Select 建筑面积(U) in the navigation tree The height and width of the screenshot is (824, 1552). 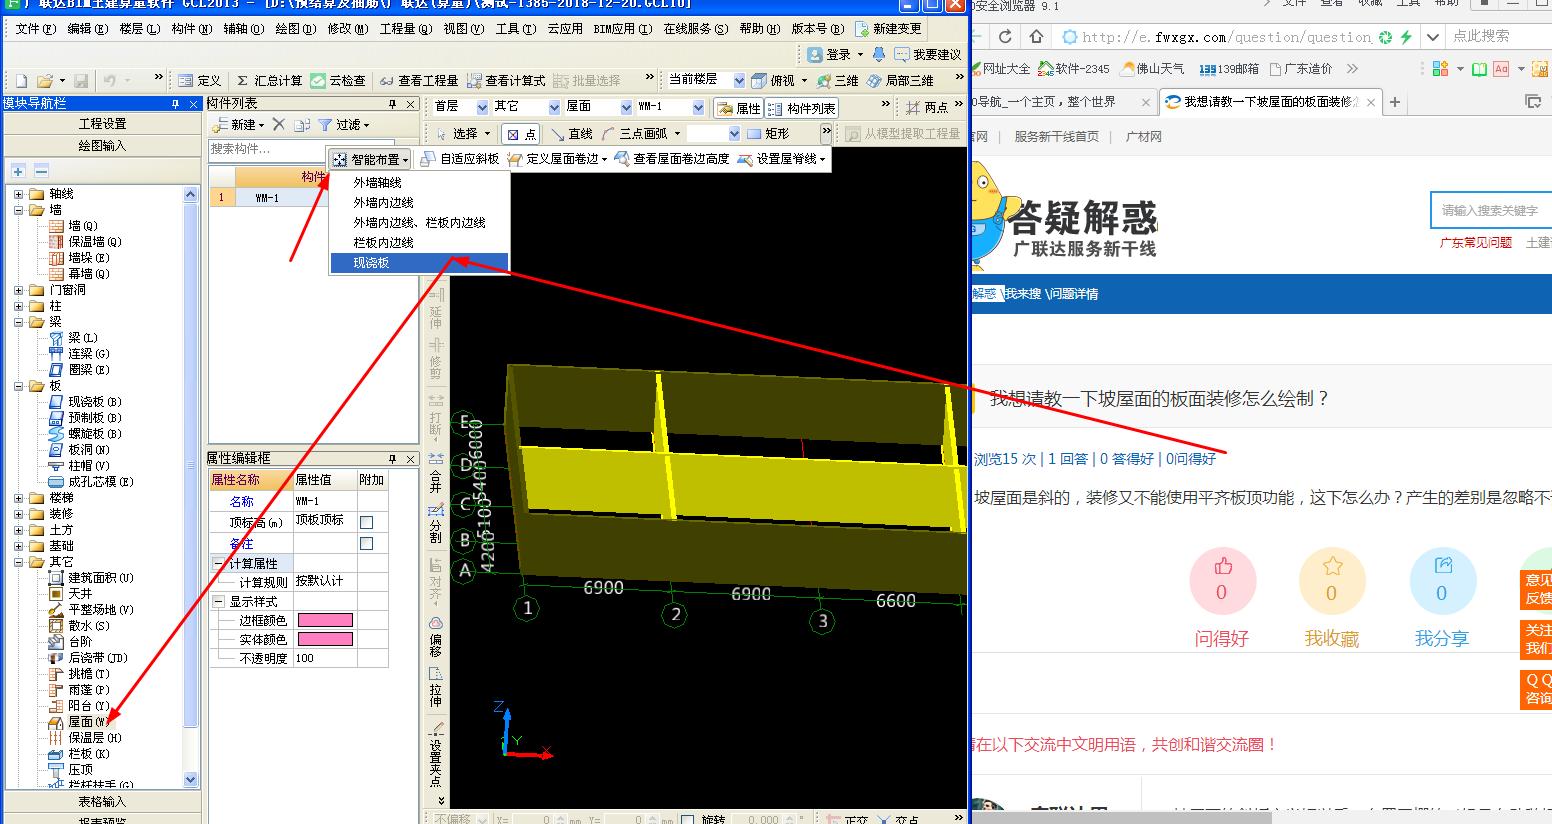point(91,578)
